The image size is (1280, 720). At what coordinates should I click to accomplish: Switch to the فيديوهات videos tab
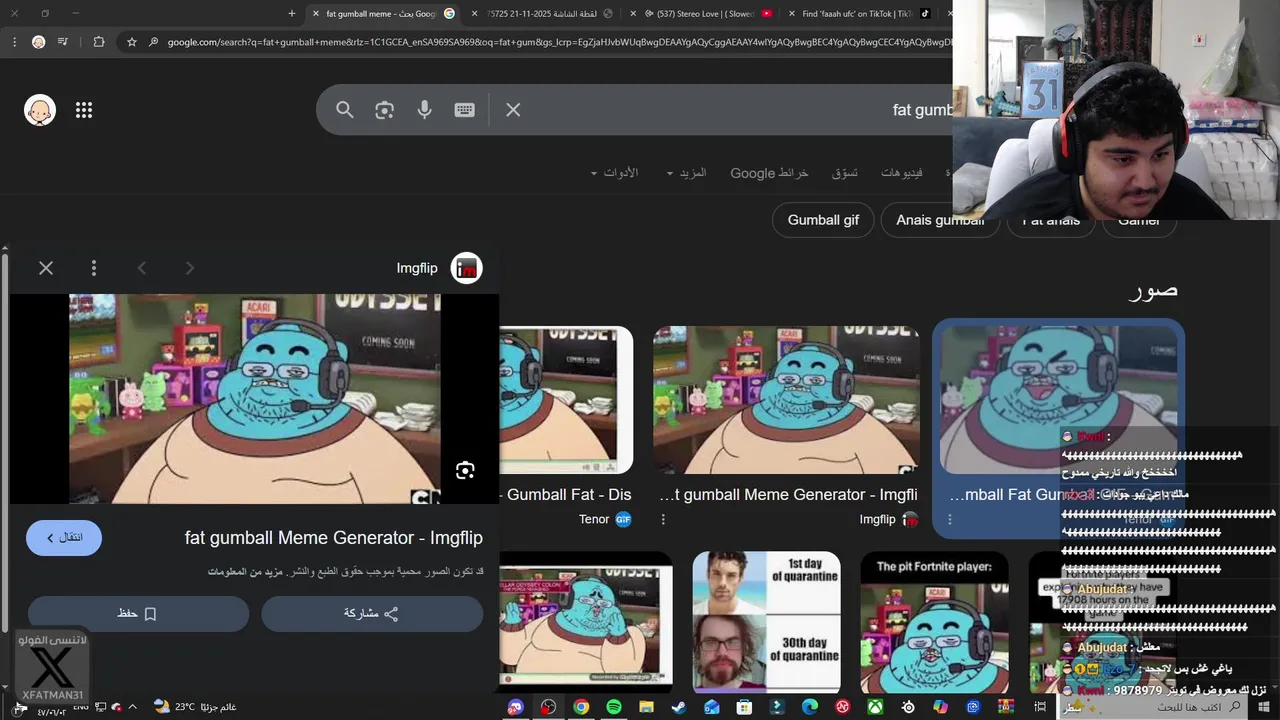pyautogui.click(x=903, y=173)
